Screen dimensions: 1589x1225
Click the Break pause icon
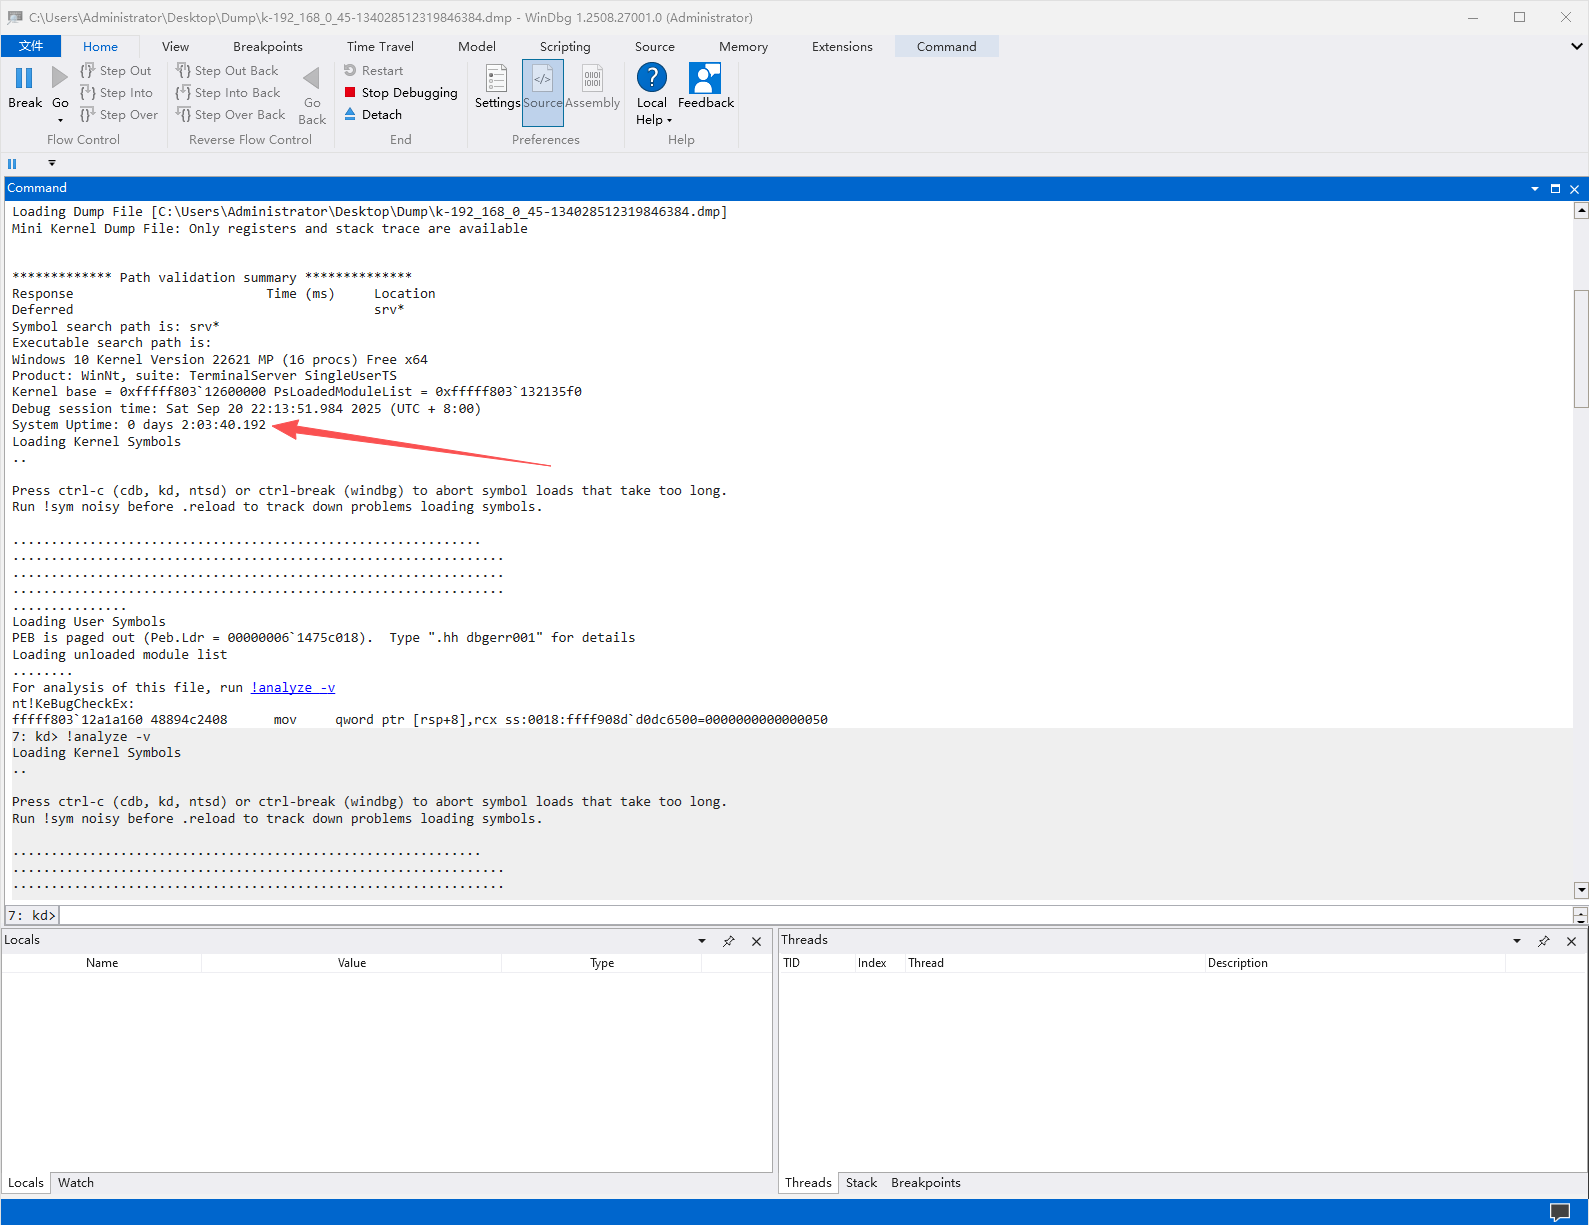pos(24,78)
